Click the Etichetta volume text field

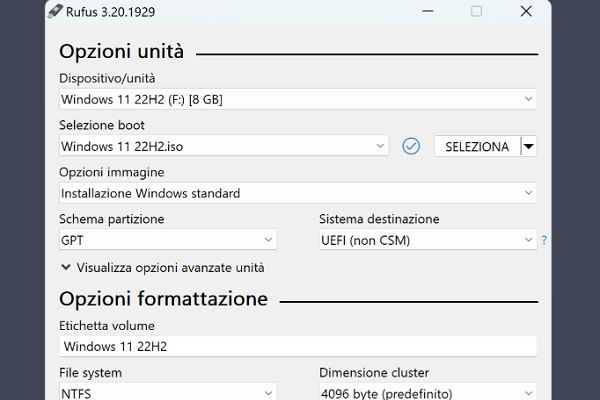click(297, 346)
